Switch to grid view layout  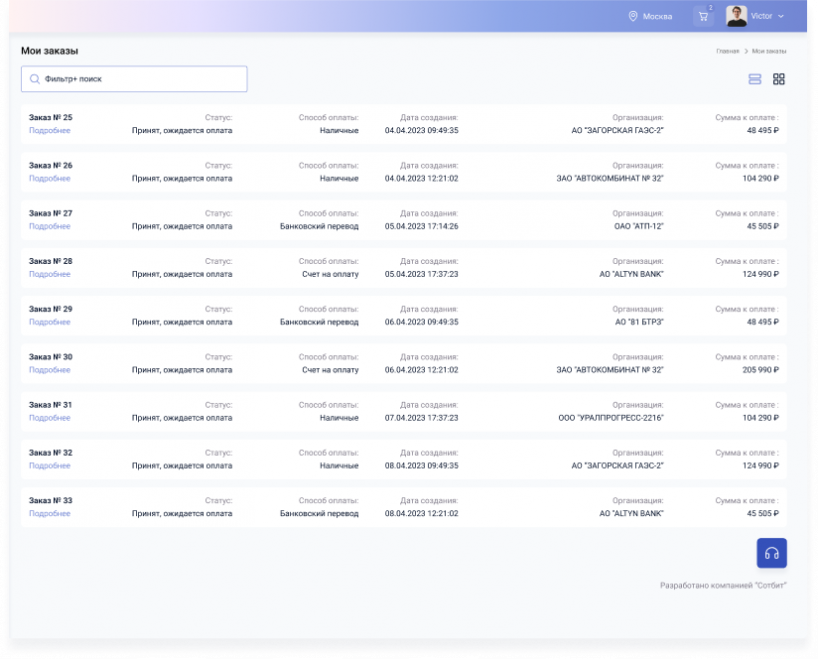[x=779, y=79]
